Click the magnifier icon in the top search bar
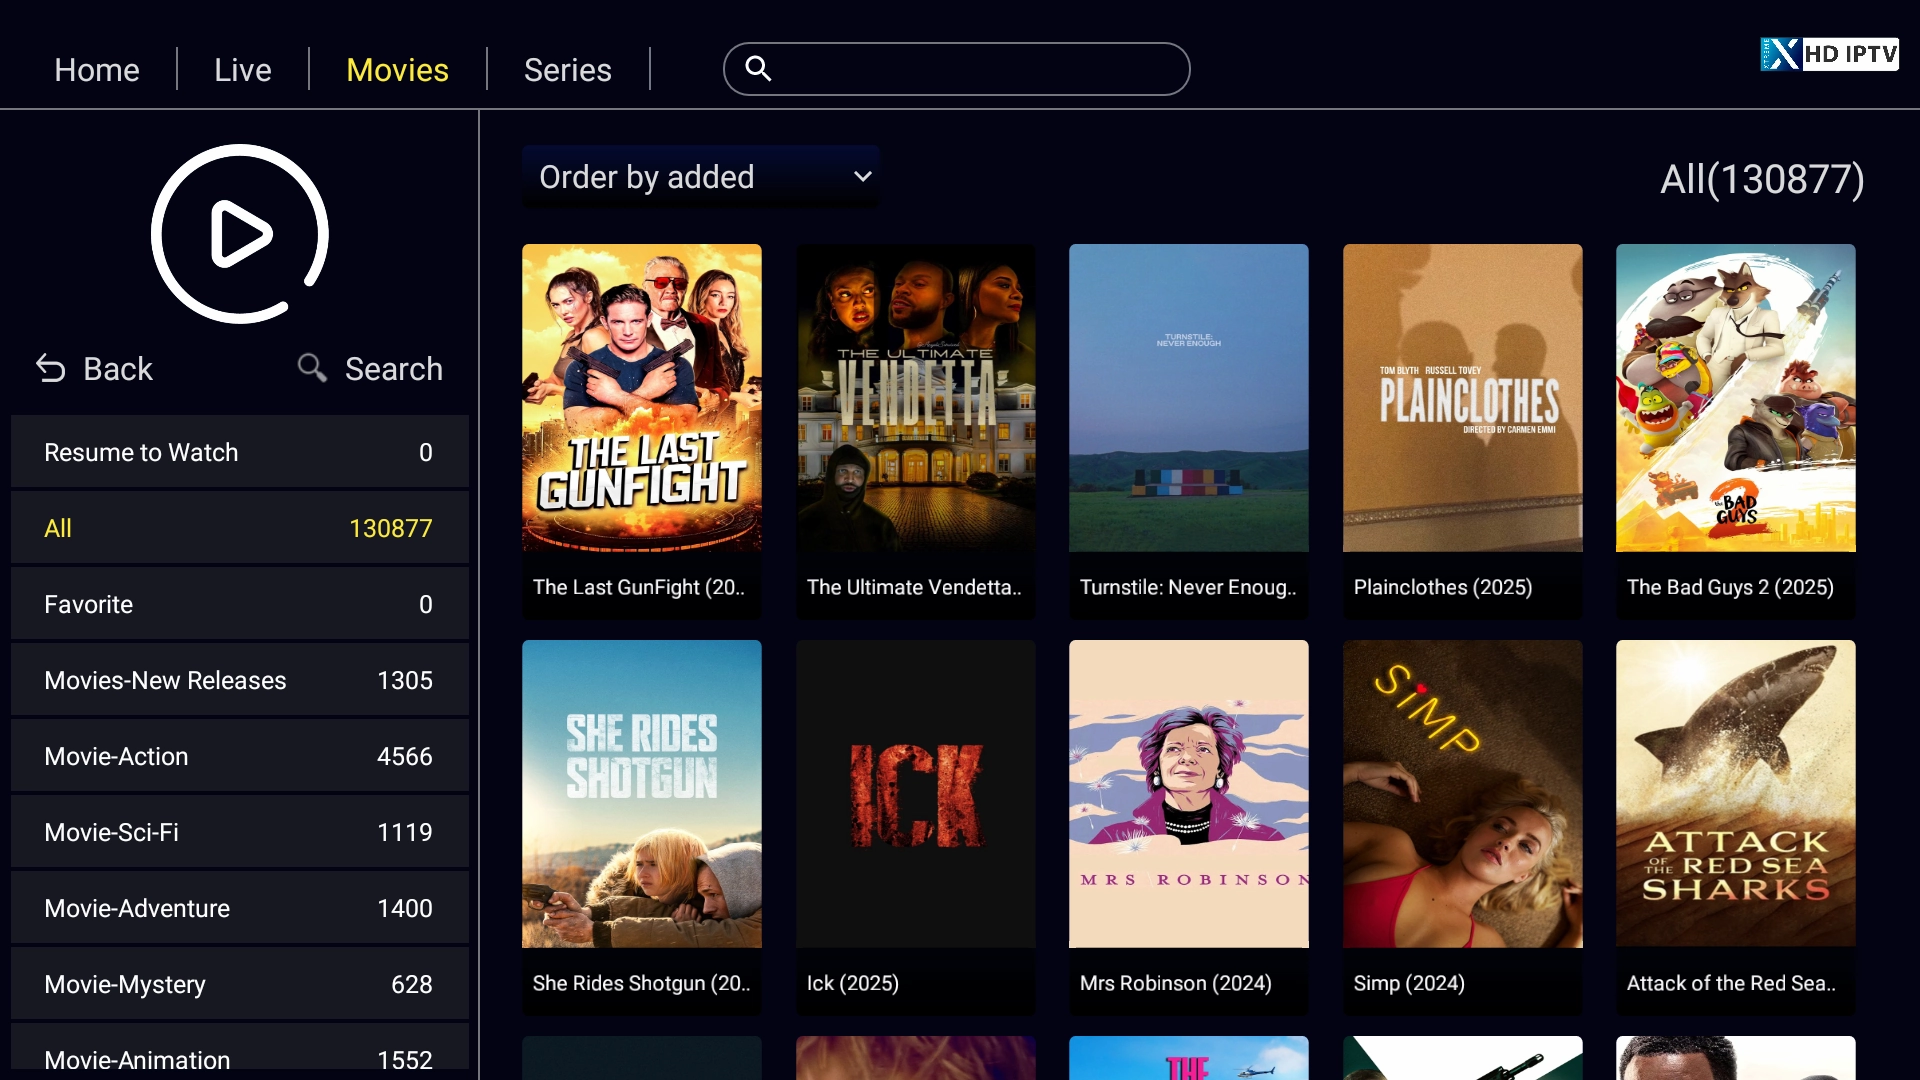 coord(759,68)
